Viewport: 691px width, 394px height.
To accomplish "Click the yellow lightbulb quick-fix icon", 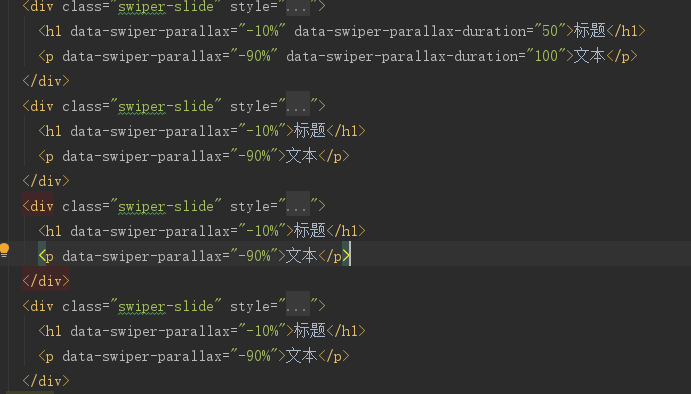I will 4,250.
